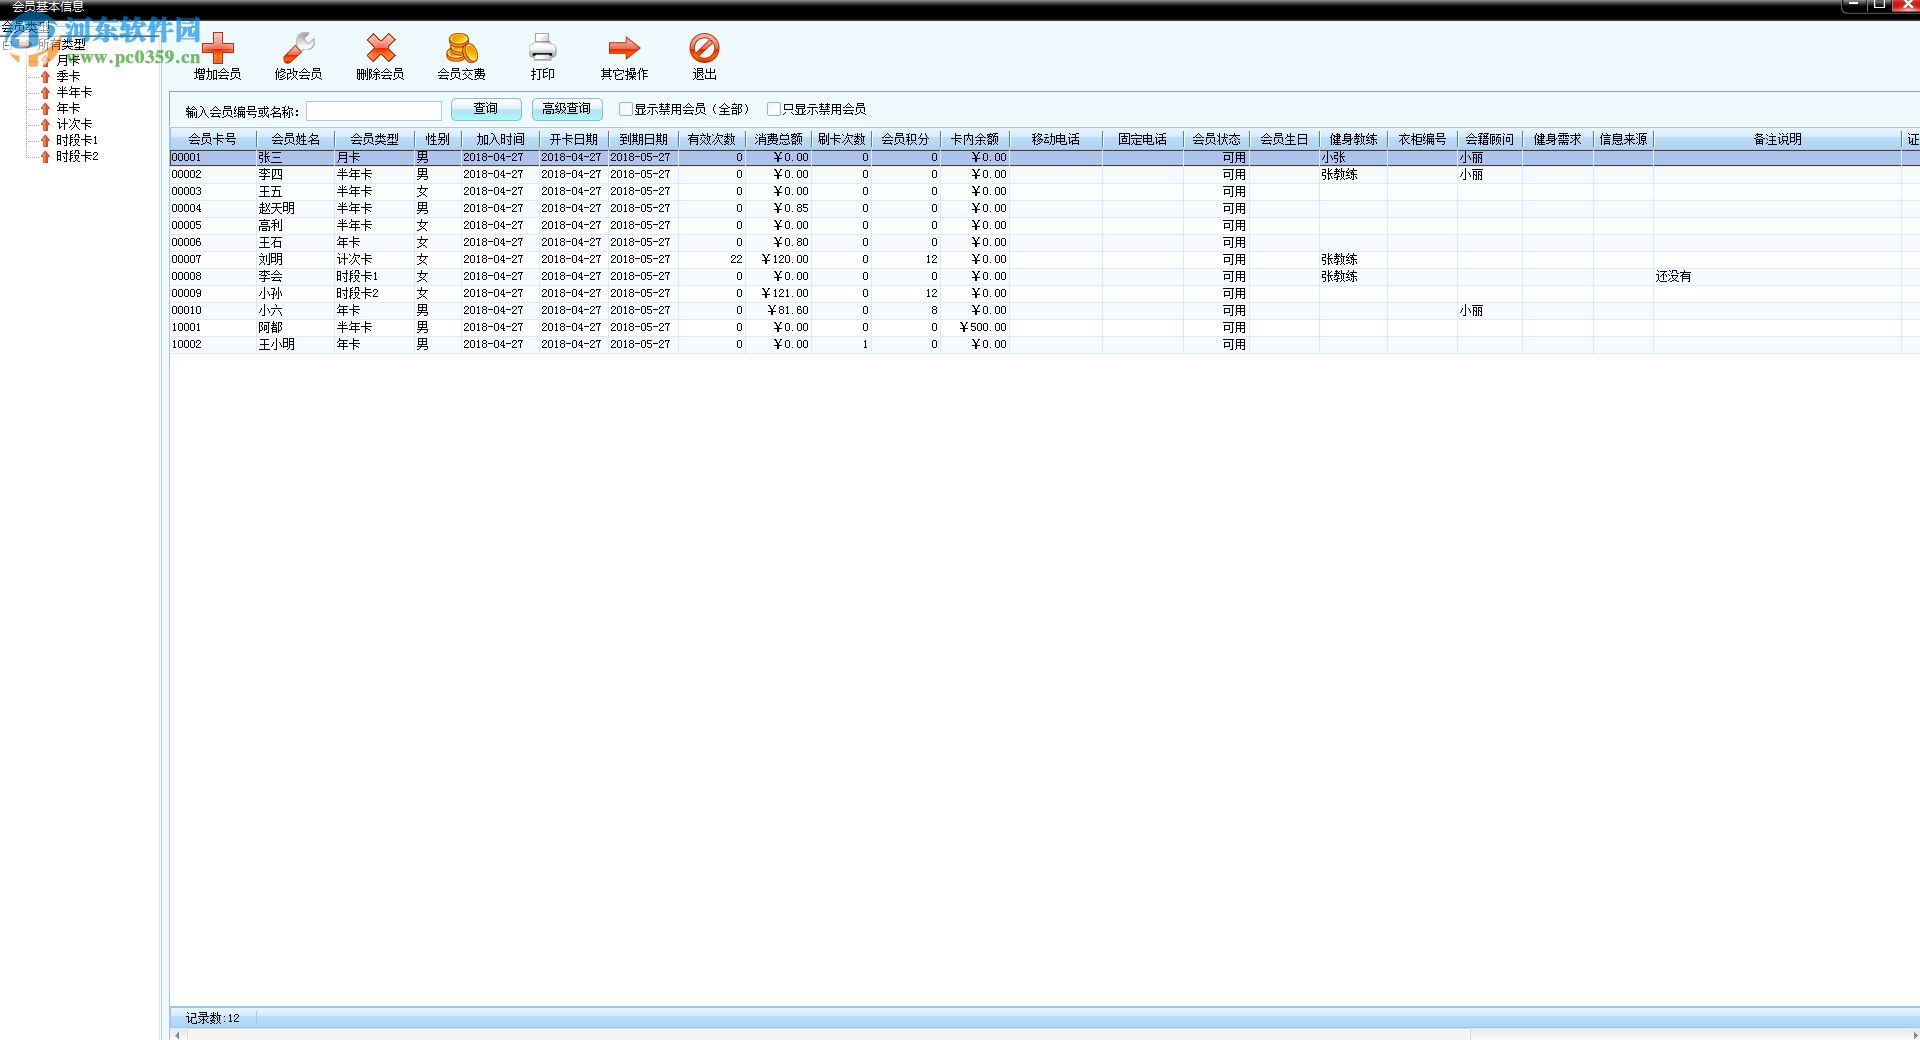This screenshot has height=1040, width=1920.
Task: Click the 性别 column header
Action: [x=437, y=139]
